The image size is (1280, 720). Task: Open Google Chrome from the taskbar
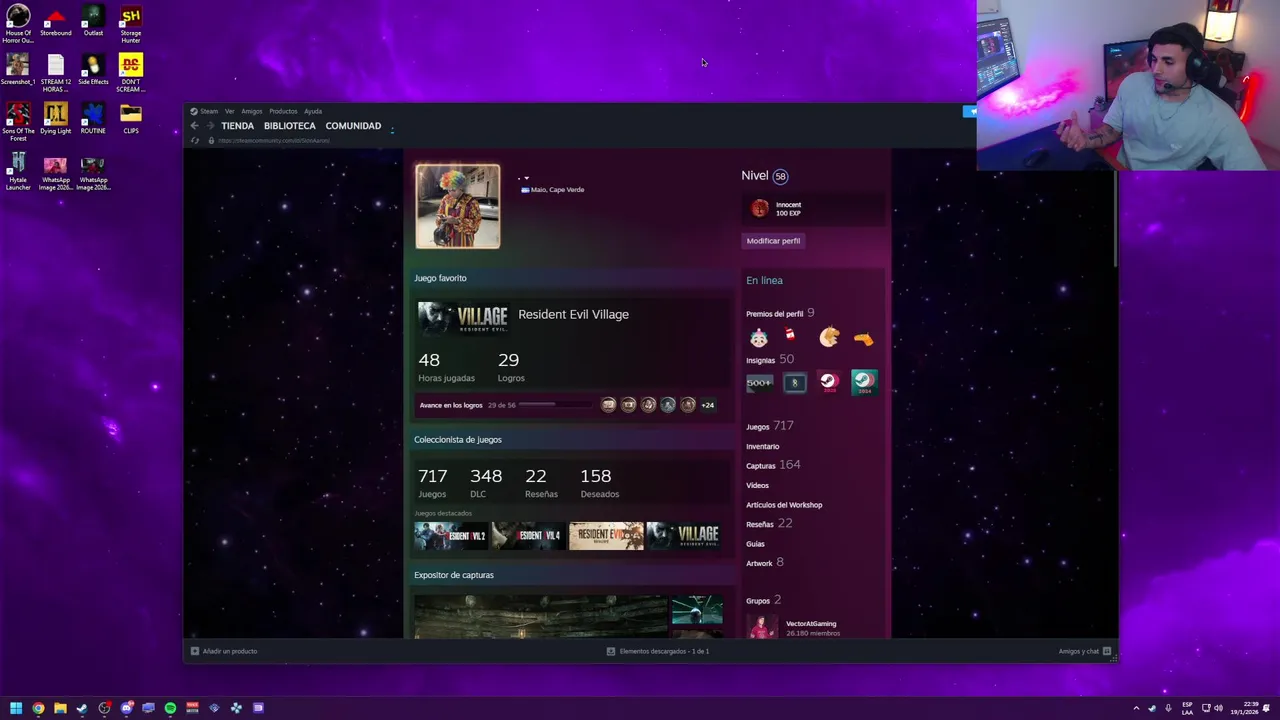(x=38, y=708)
